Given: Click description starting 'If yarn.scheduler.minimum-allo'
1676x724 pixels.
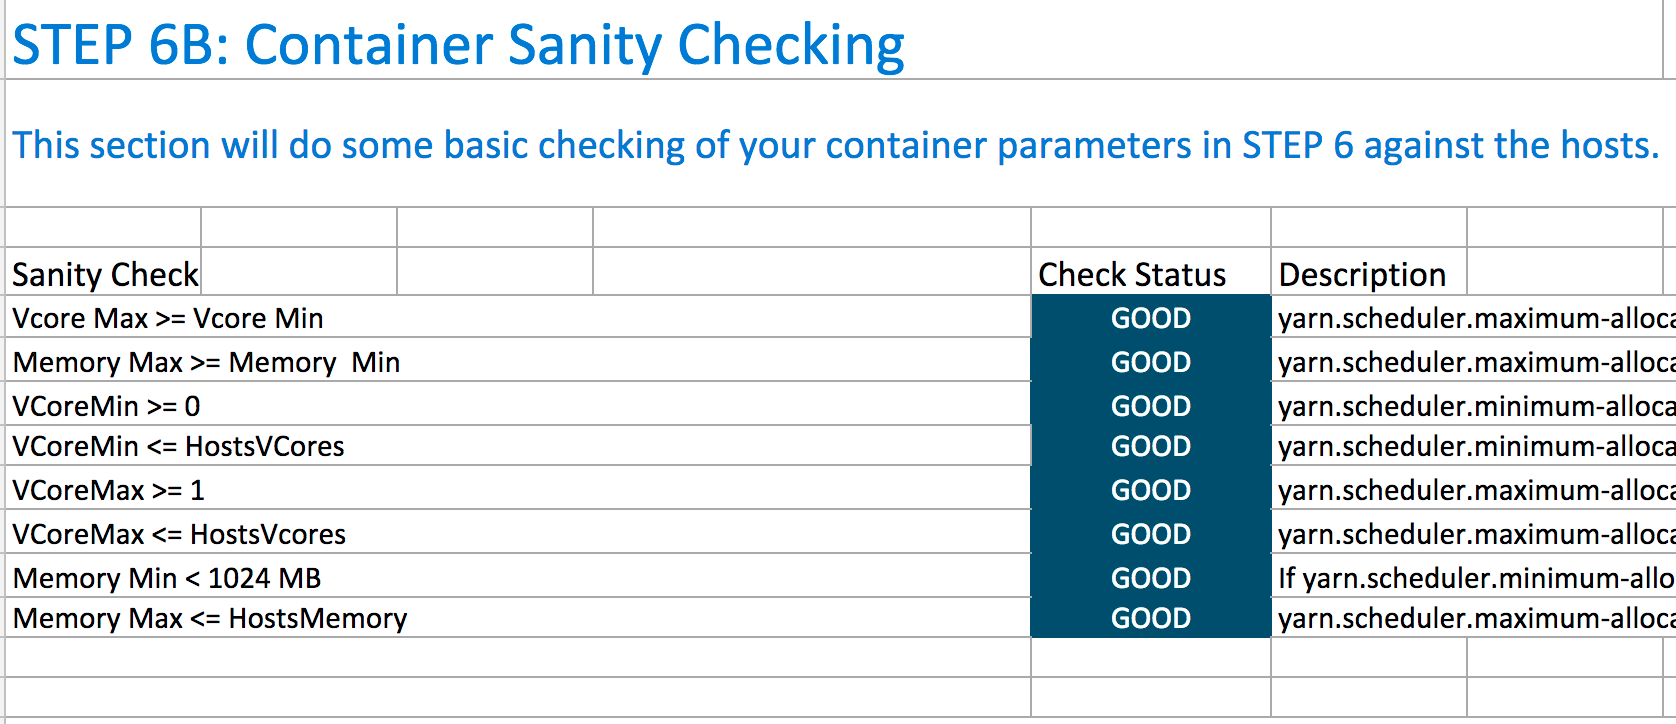Looking at the screenshot, I should pos(1474,577).
